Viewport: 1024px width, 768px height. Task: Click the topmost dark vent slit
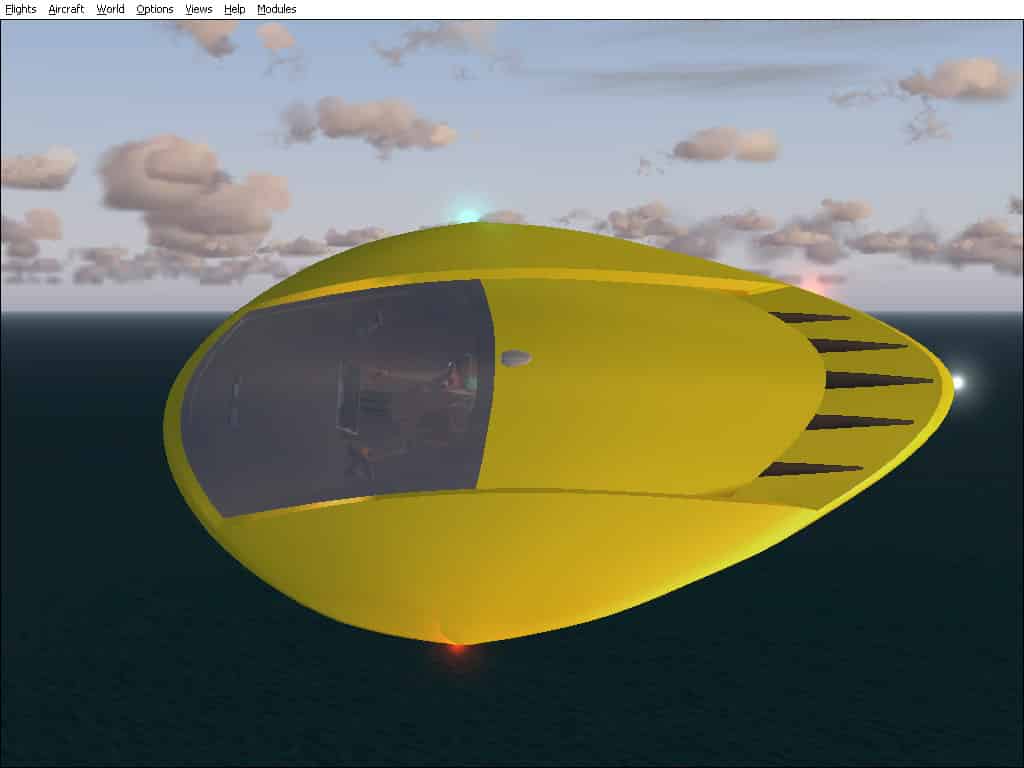[x=808, y=317]
